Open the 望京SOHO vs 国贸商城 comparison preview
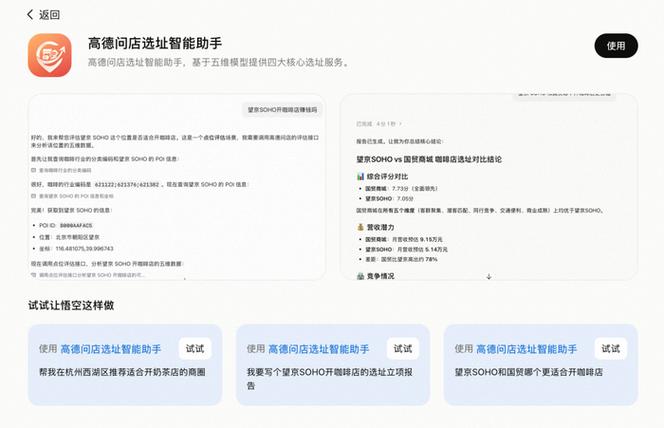The width and height of the screenshot is (664, 428). [489, 187]
